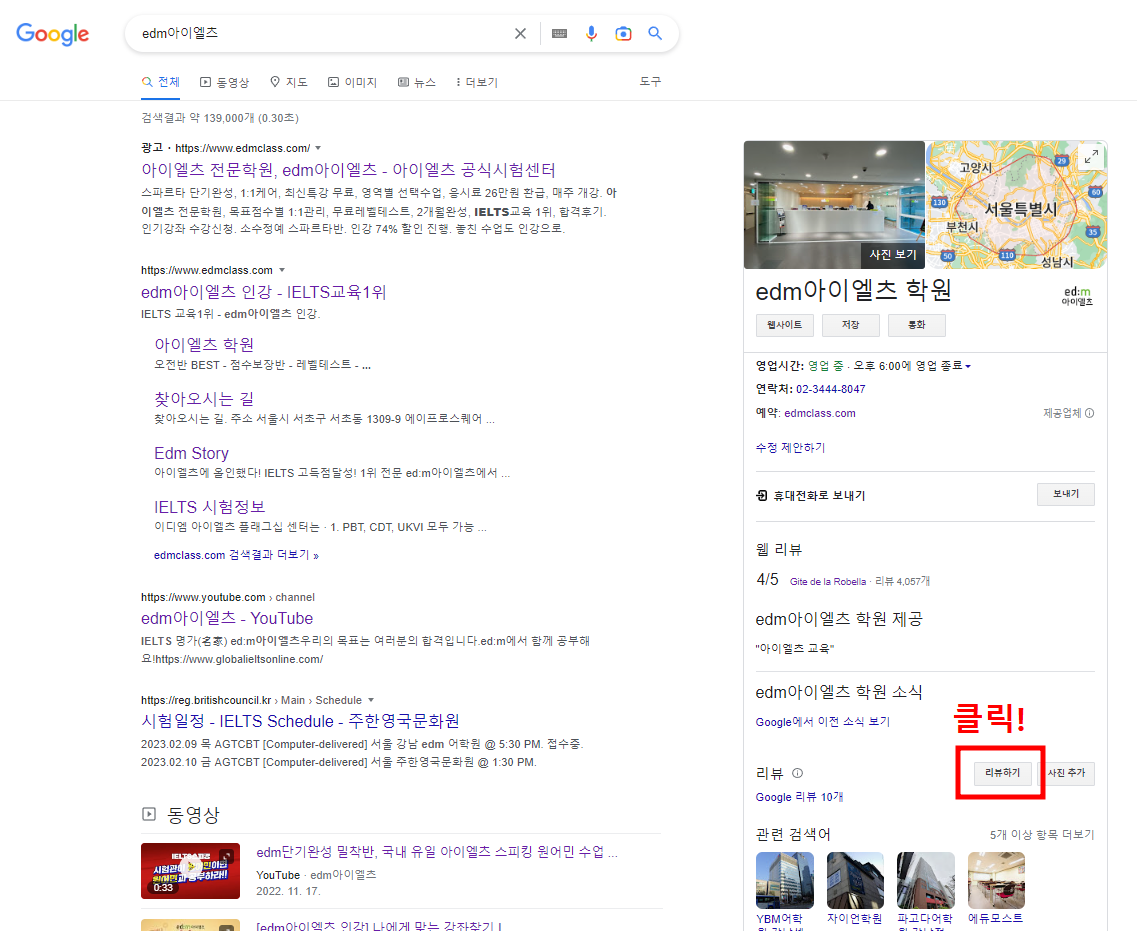Click edmclass.com 검색결과 더보기 link
The image size is (1137, 931).
pyautogui.click(x=236, y=555)
